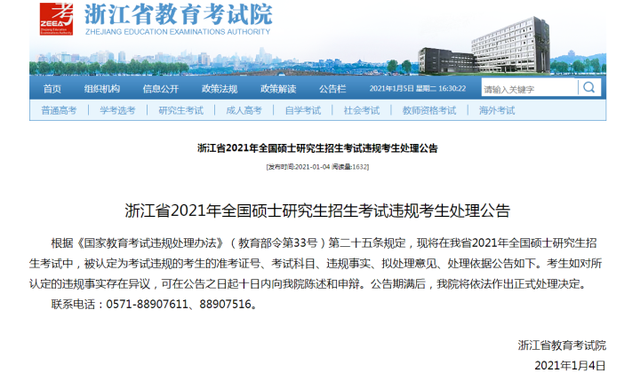Go to 研究生考试 section

181,111
